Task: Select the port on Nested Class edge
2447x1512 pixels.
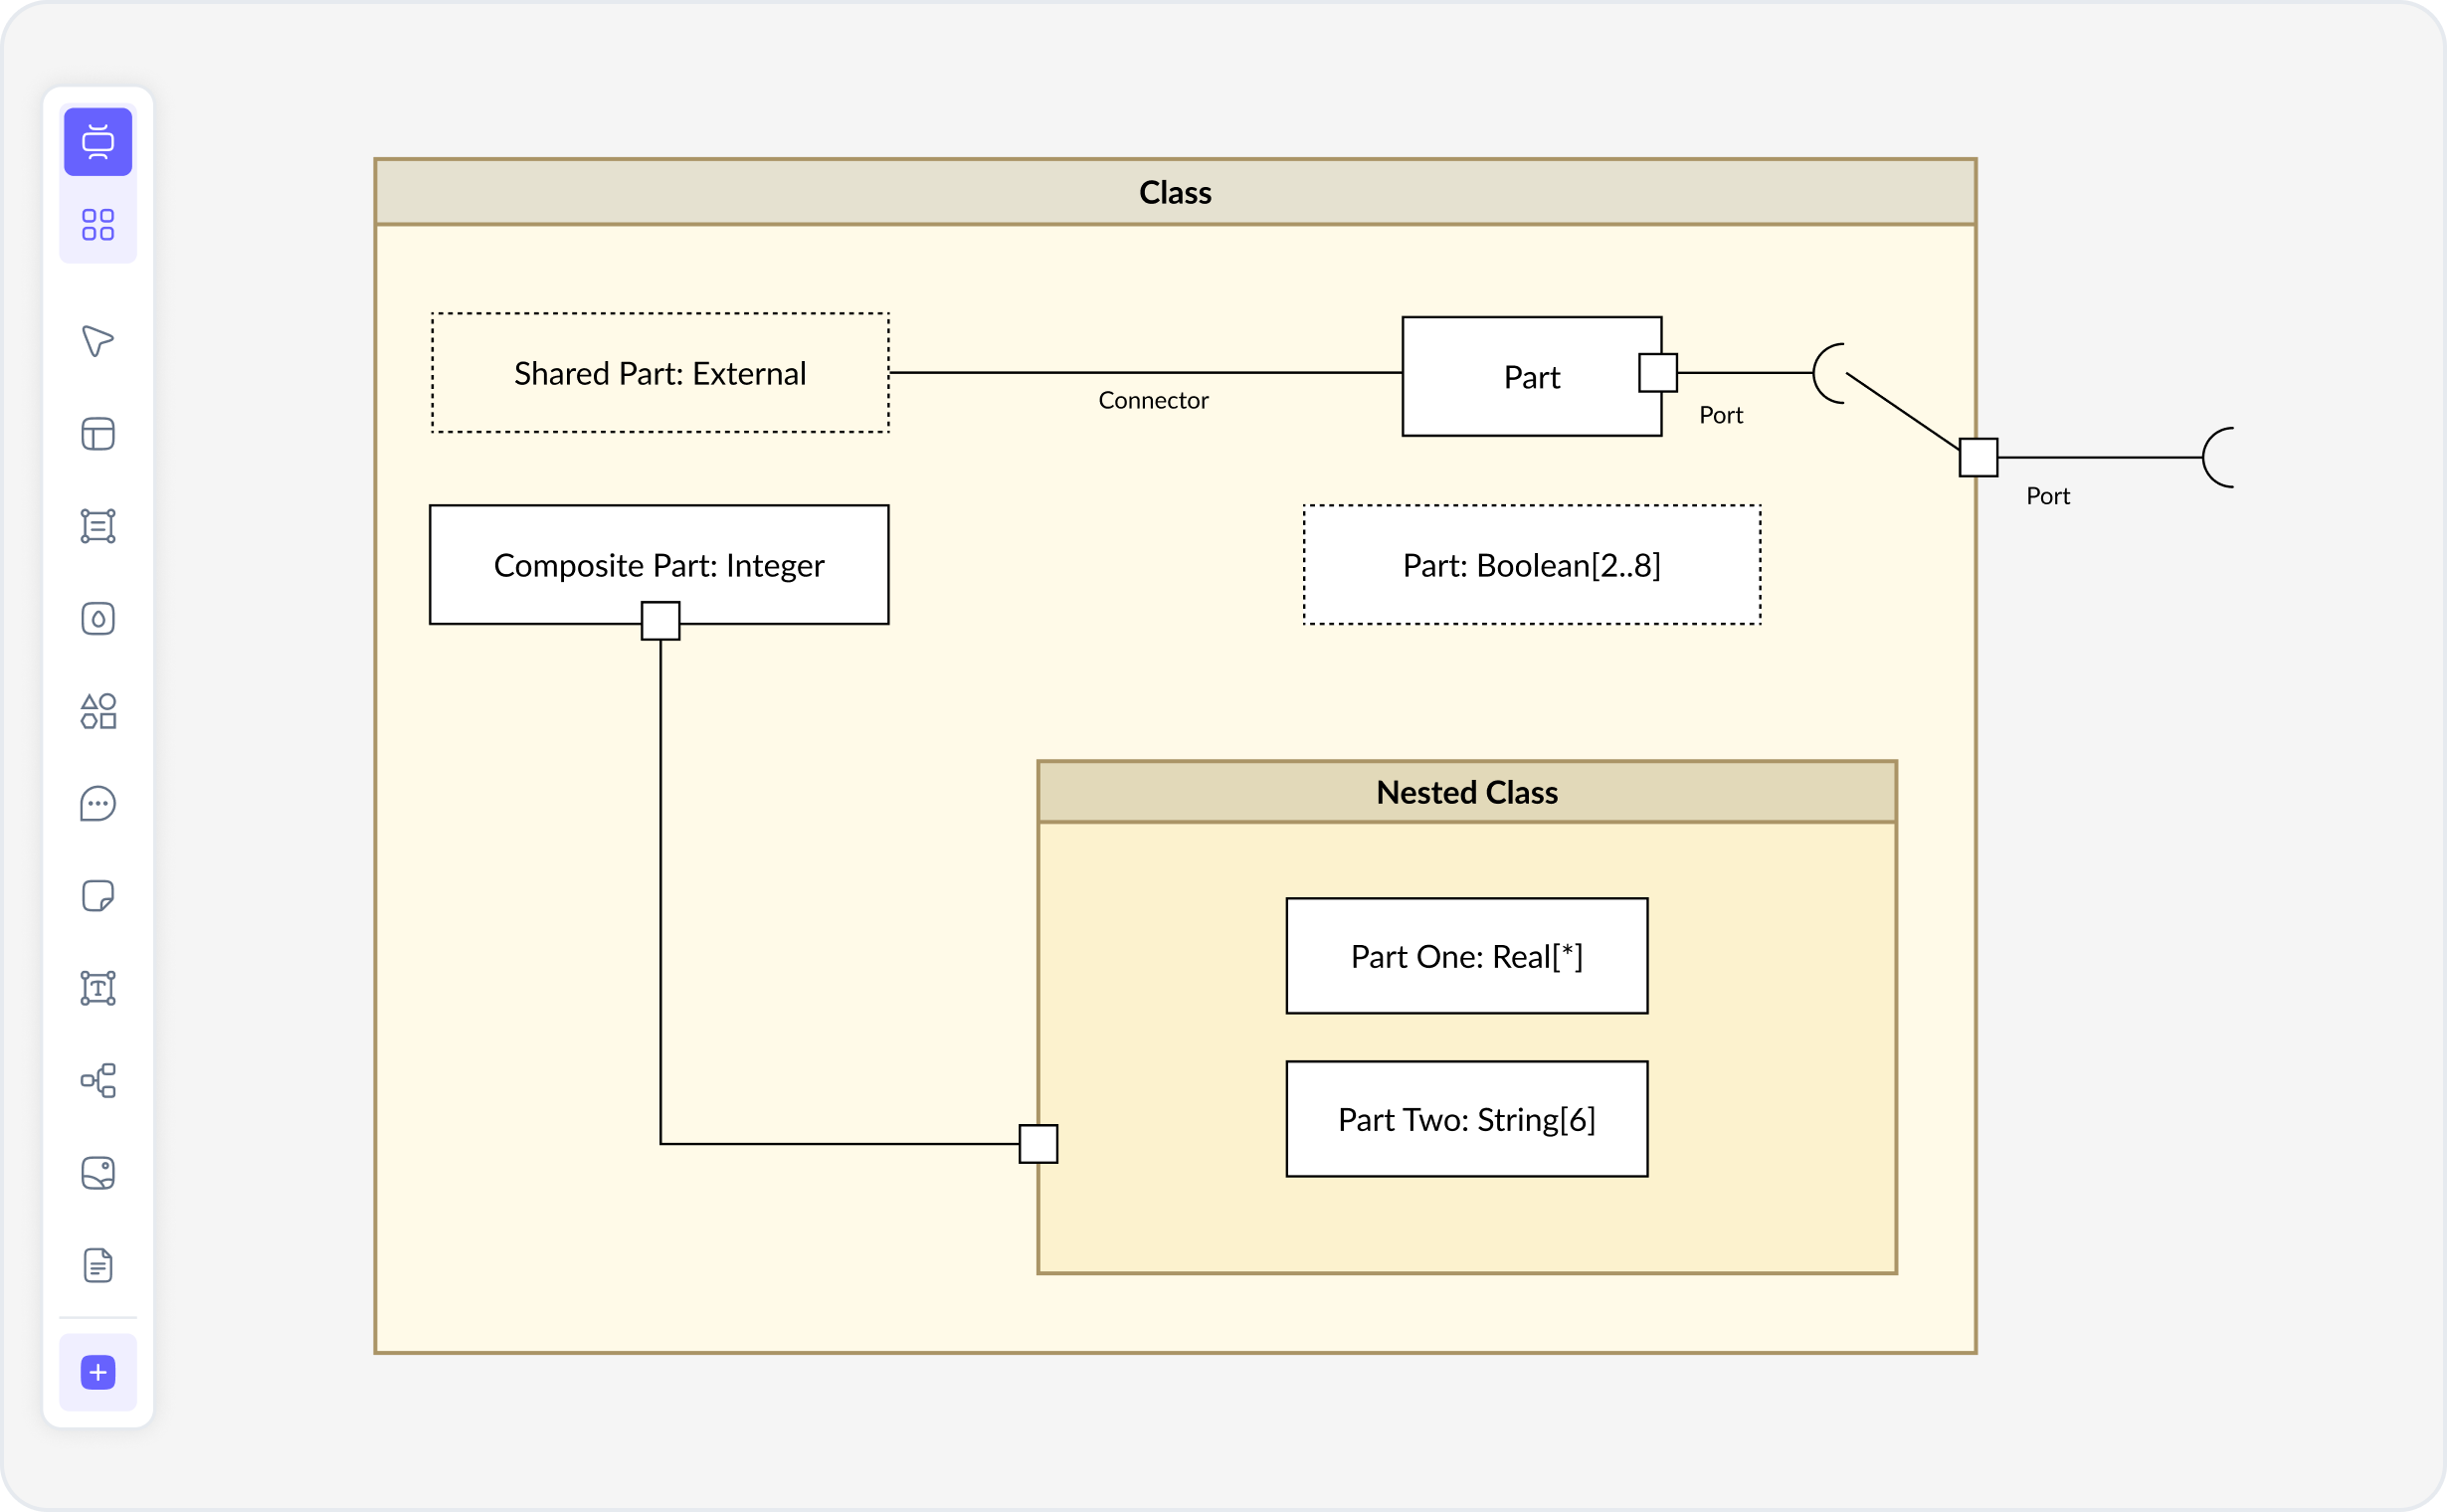Action: [1038, 1143]
